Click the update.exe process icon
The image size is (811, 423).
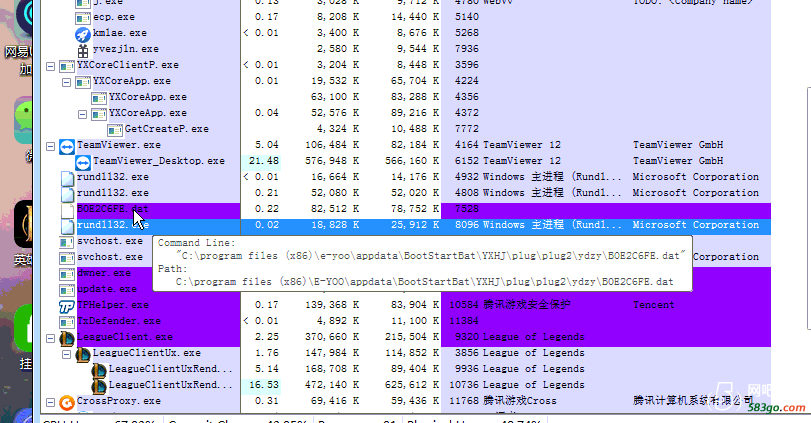coord(67,291)
